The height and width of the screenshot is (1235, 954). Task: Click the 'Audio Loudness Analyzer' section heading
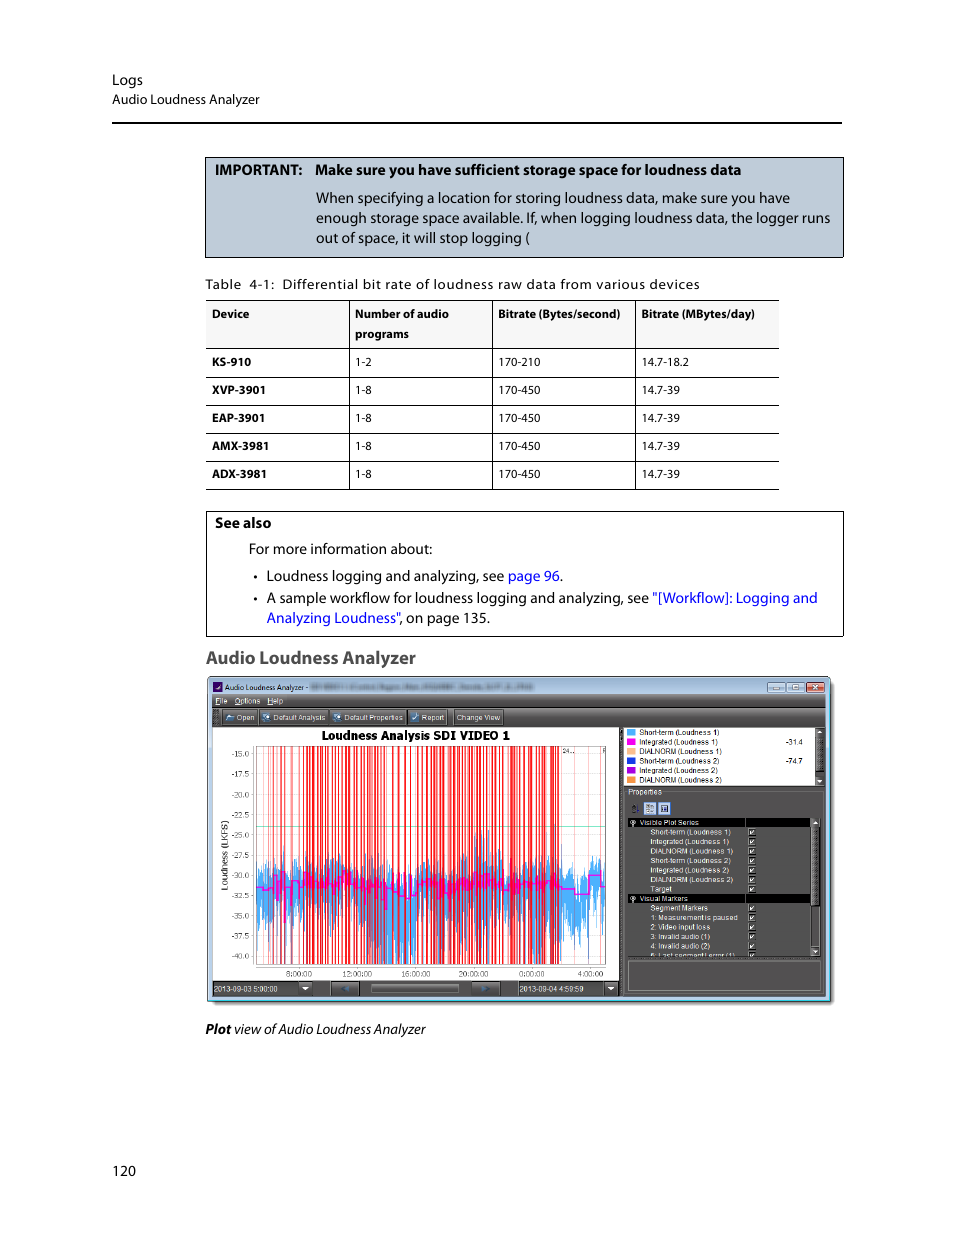[311, 658]
